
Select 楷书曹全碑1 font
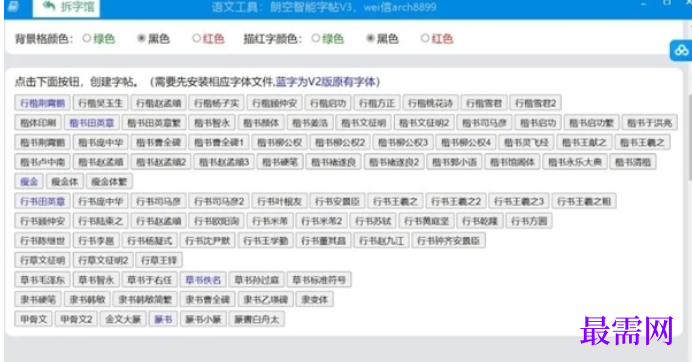coord(218,142)
